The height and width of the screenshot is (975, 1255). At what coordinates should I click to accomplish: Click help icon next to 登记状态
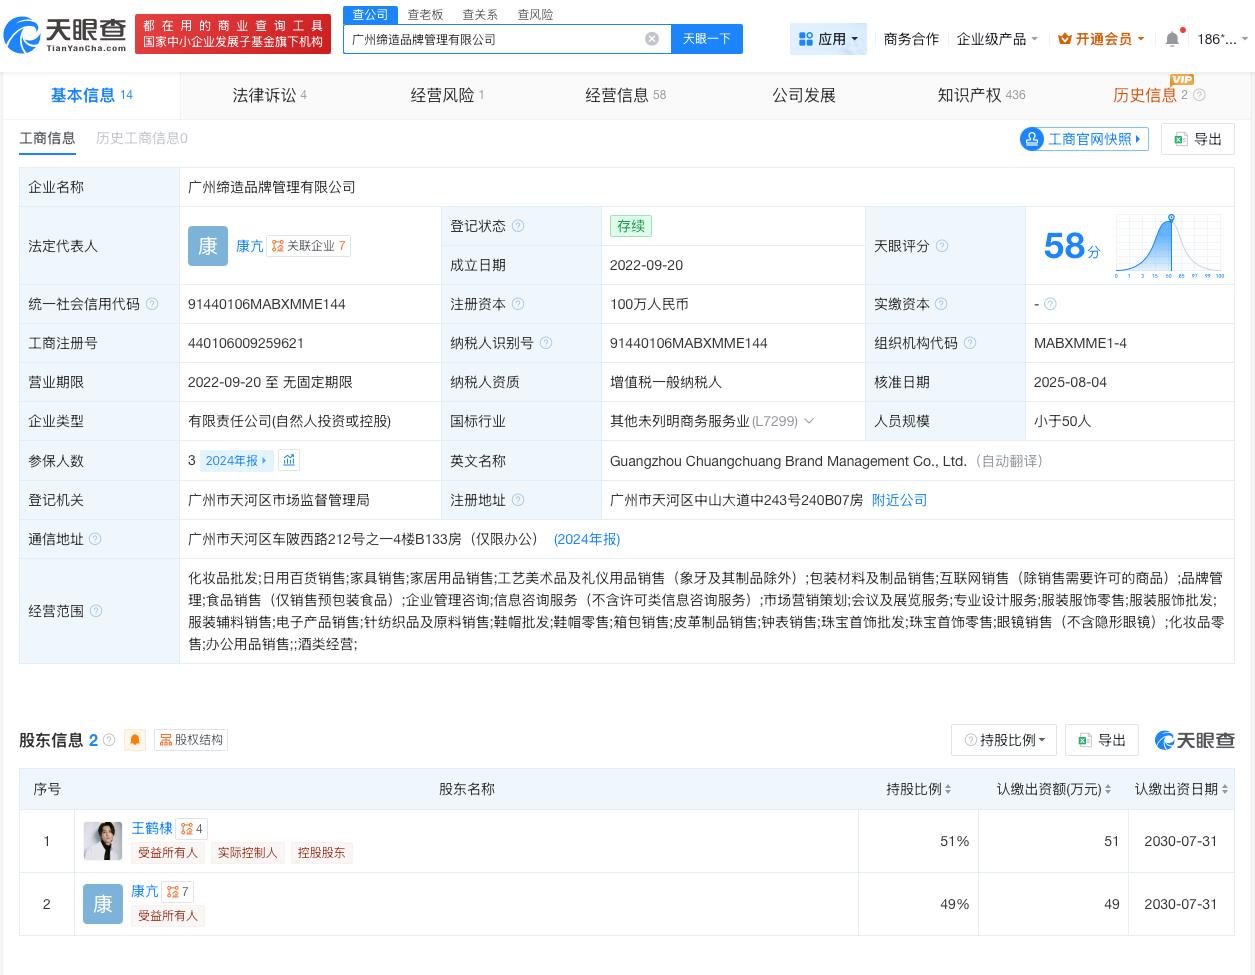[518, 226]
